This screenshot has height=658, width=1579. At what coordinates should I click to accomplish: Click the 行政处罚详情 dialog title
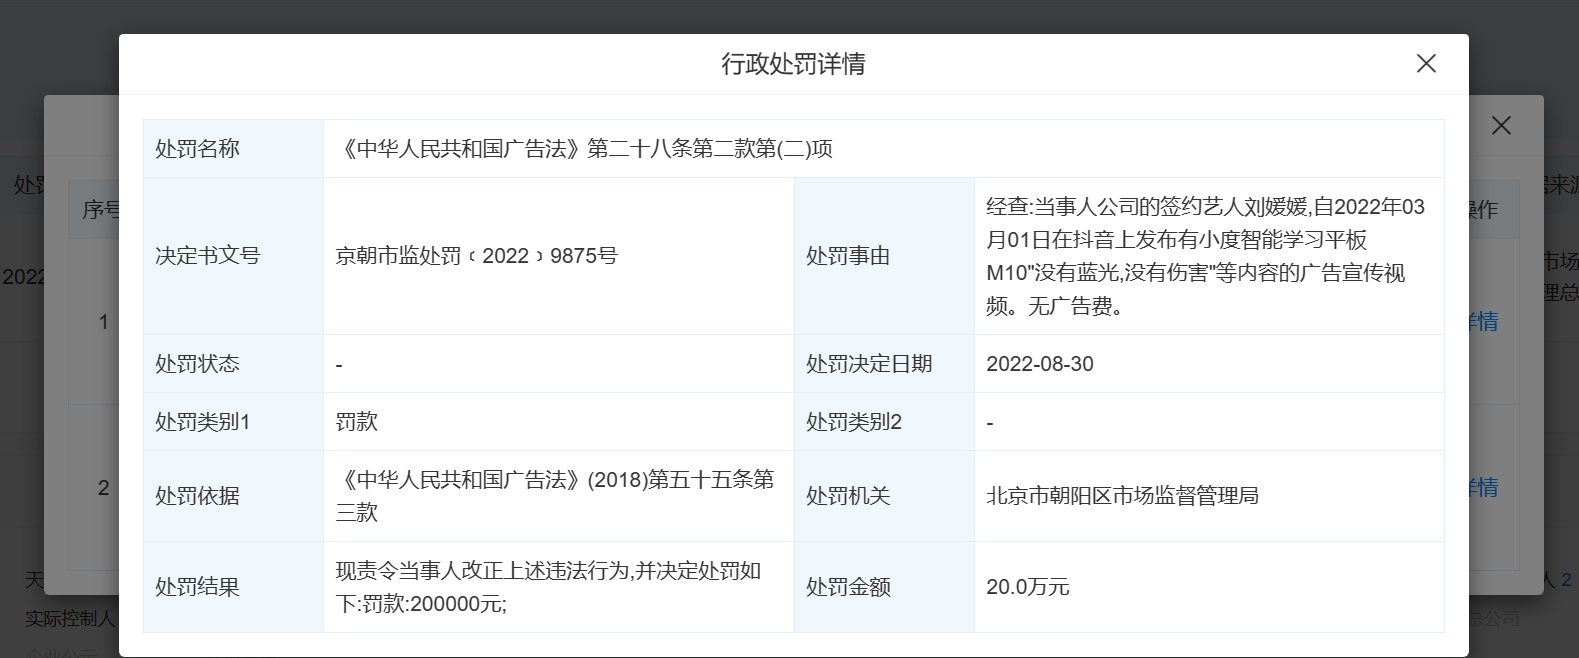click(x=793, y=64)
